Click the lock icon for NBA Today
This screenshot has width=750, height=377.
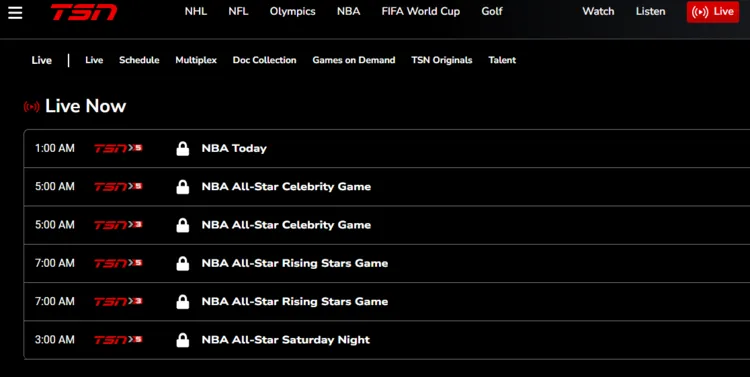click(183, 149)
